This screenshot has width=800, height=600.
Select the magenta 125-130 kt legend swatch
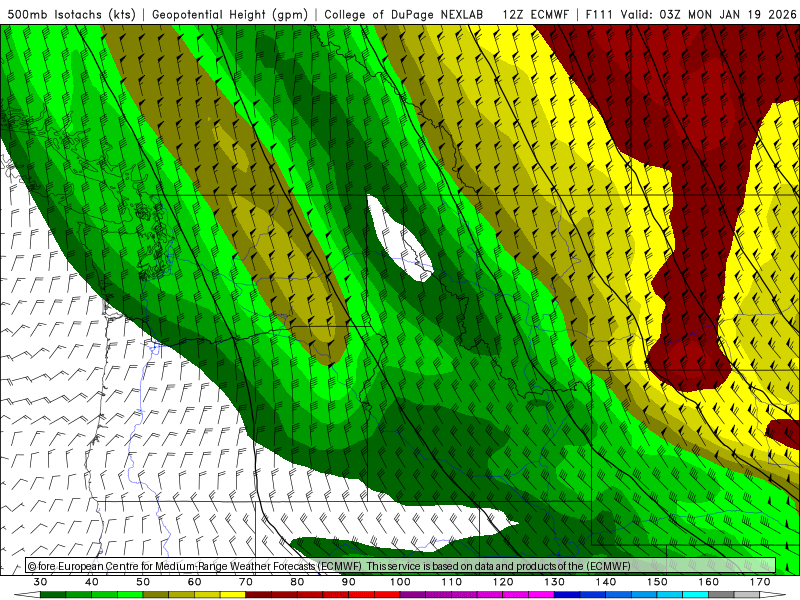[x=541, y=595]
